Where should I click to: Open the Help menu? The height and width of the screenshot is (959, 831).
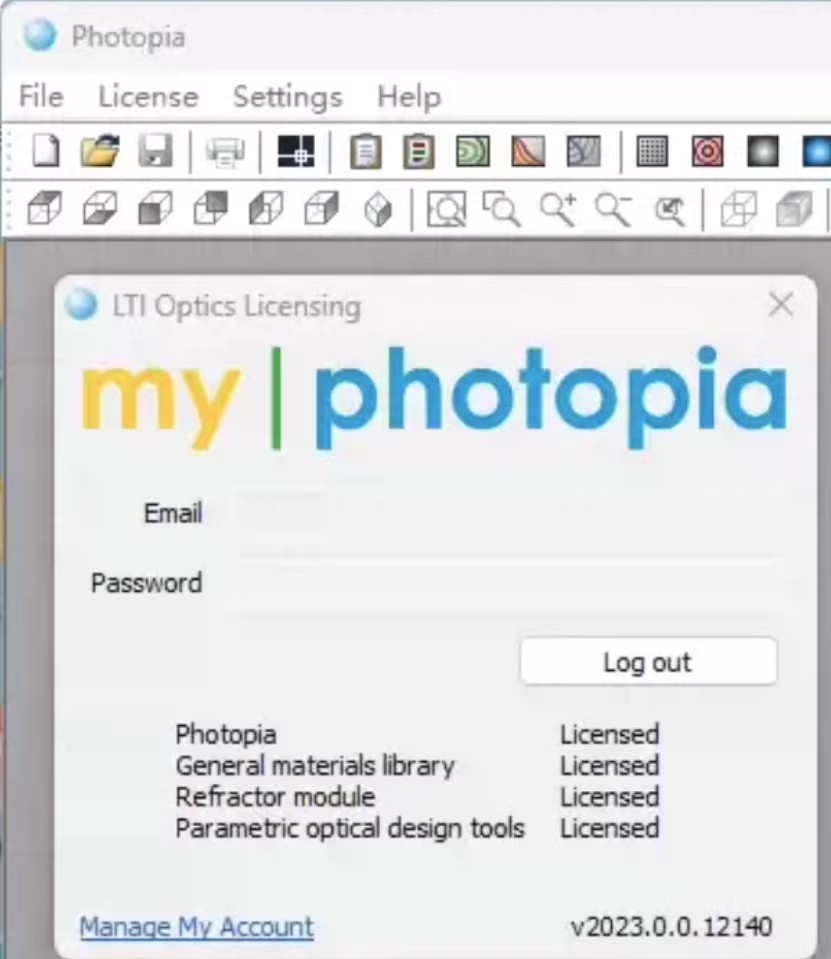409,97
